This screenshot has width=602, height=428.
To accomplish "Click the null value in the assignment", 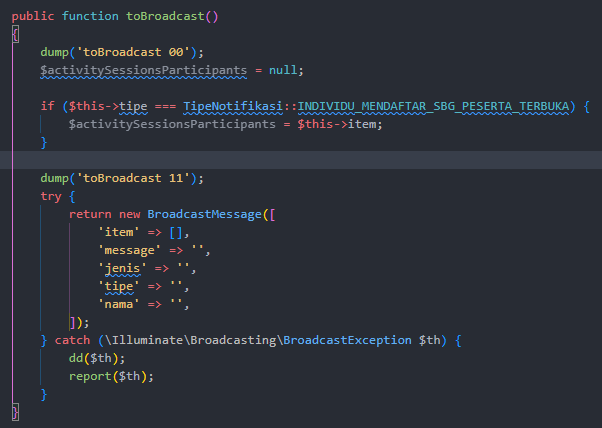I will point(282,70).
